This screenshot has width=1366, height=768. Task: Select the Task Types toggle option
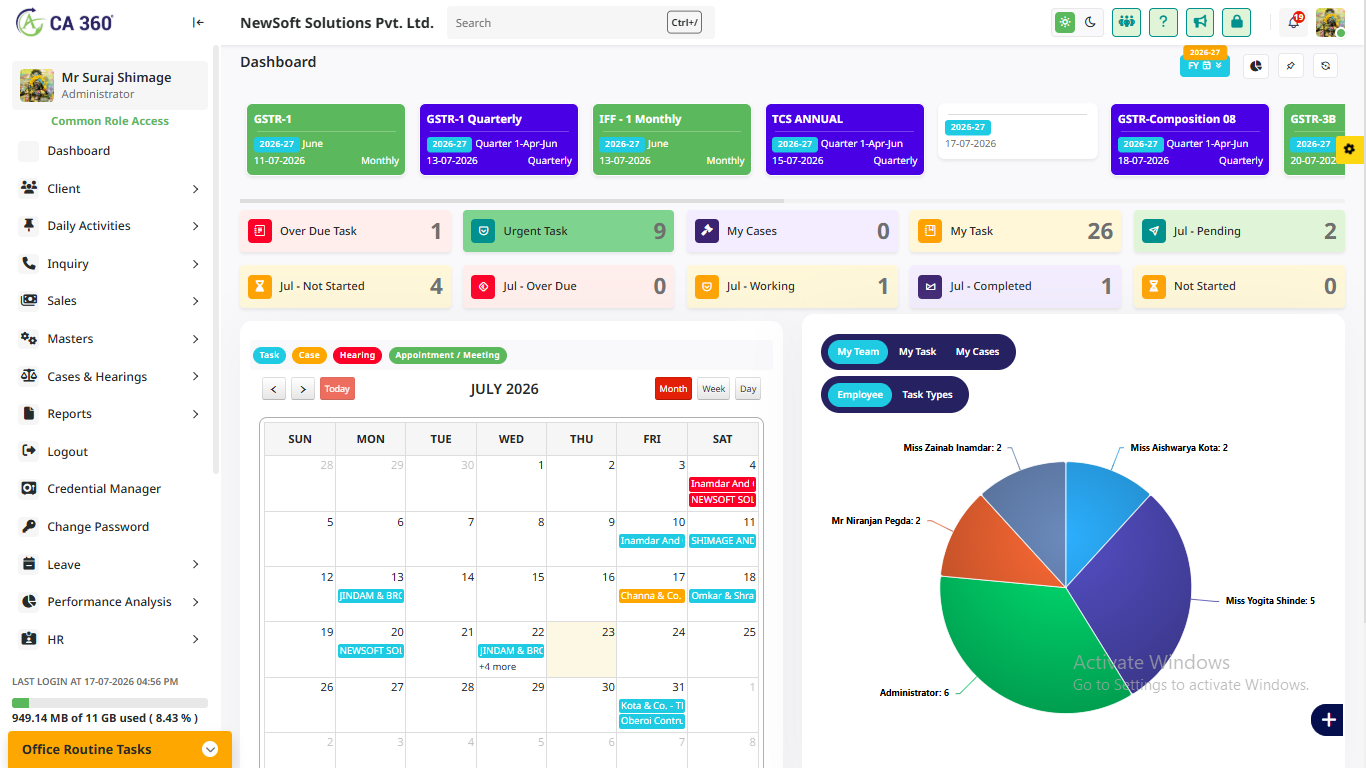pyautogui.click(x=927, y=395)
